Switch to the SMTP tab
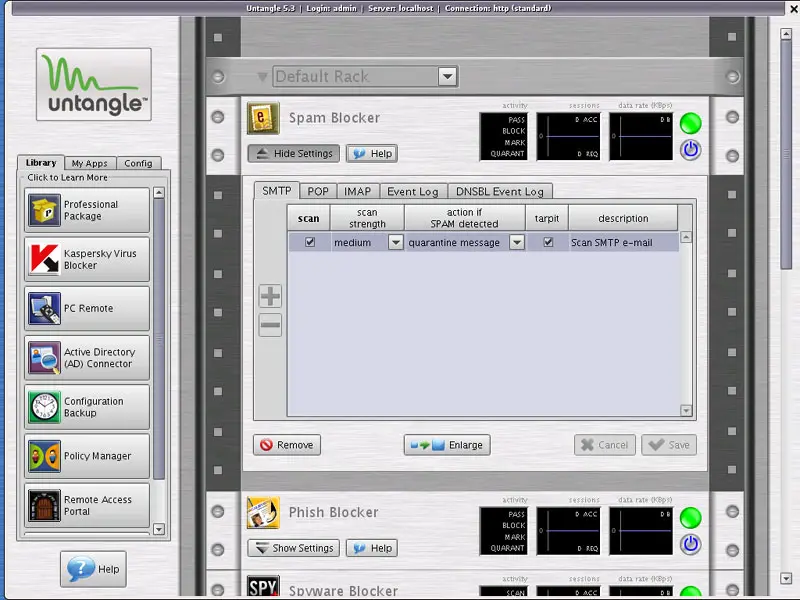The height and width of the screenshot is (600, 800). click(277, 191)
